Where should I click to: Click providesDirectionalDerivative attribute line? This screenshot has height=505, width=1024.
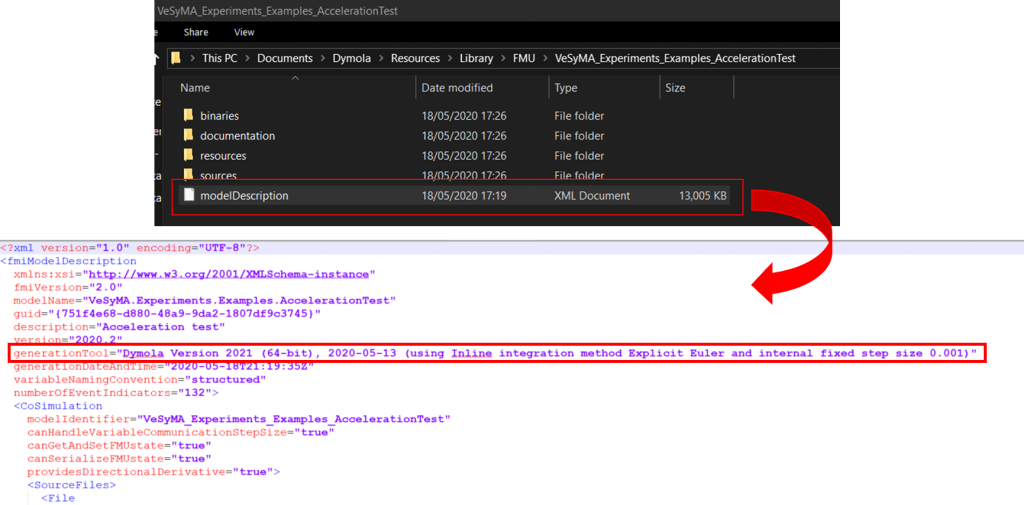(153, 472)
